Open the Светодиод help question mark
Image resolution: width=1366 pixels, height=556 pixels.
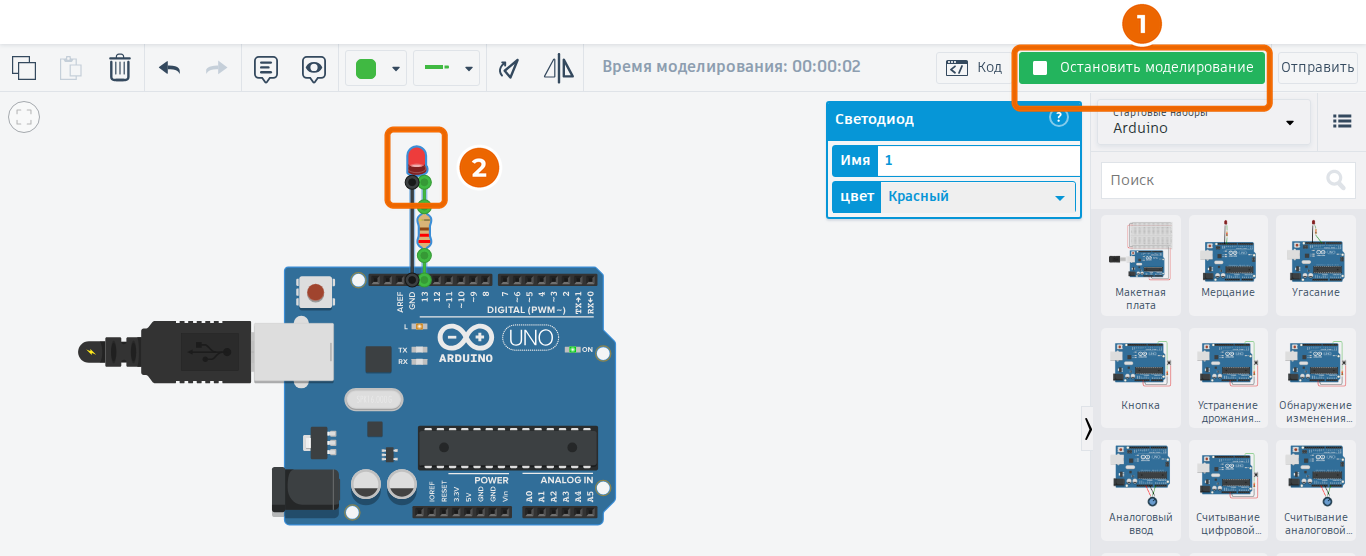1059,118
